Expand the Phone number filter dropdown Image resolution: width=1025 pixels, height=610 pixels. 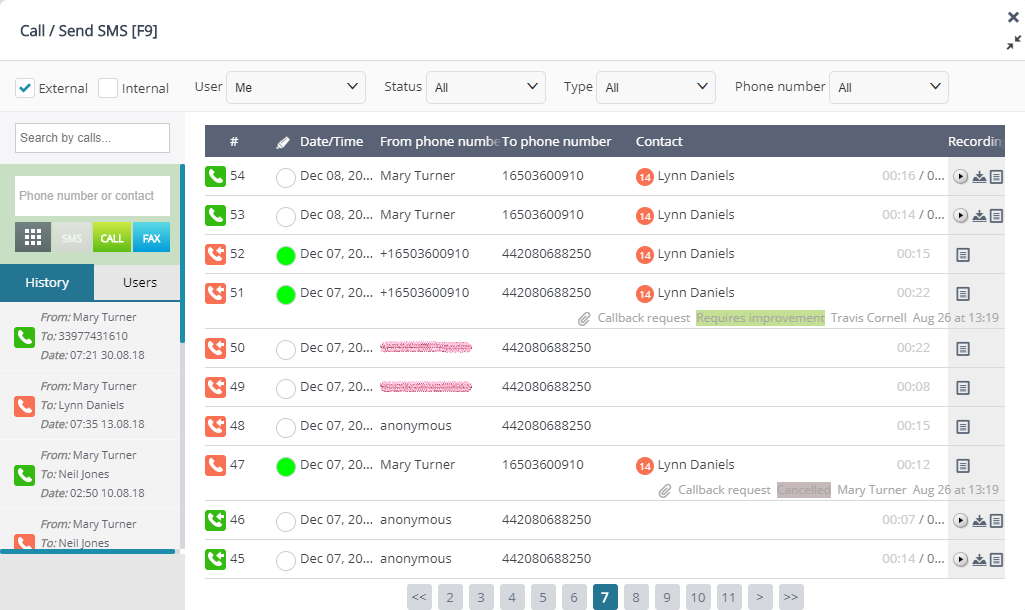[888, 87]
